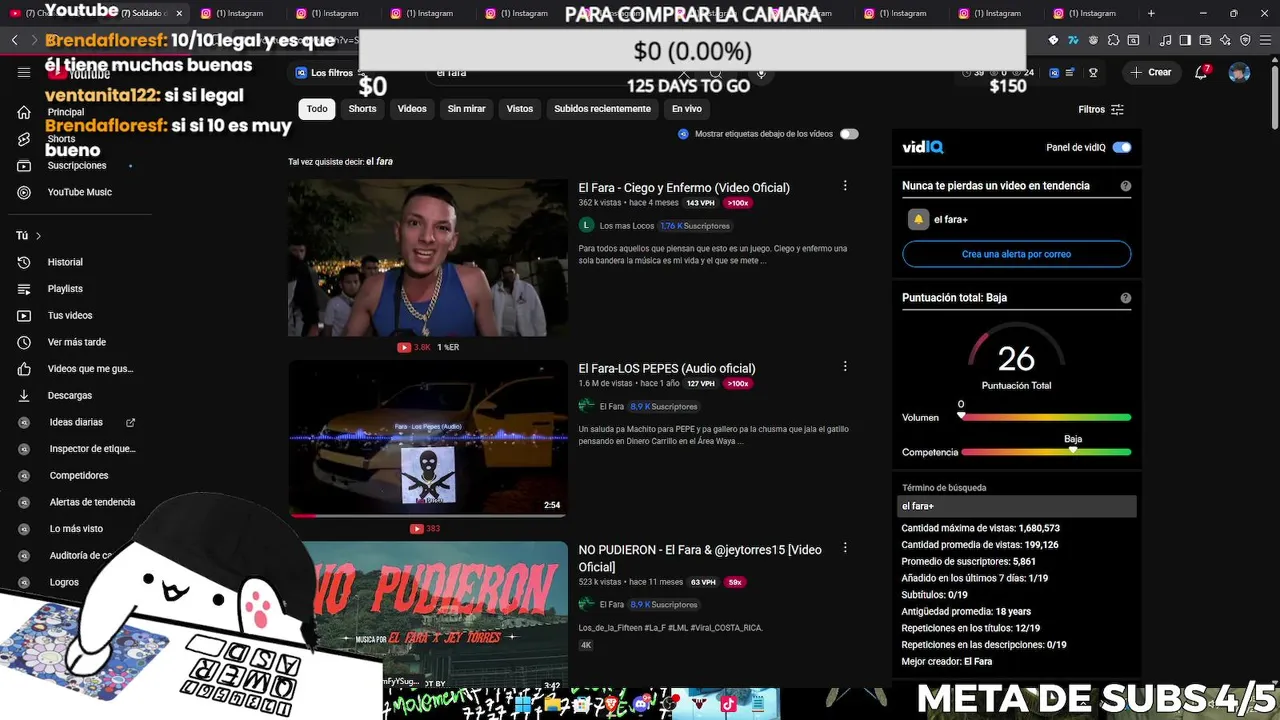This screenshot has height=720, width=1280.
Task: Open Los mas Locos channel avatar
Action: 587,225
